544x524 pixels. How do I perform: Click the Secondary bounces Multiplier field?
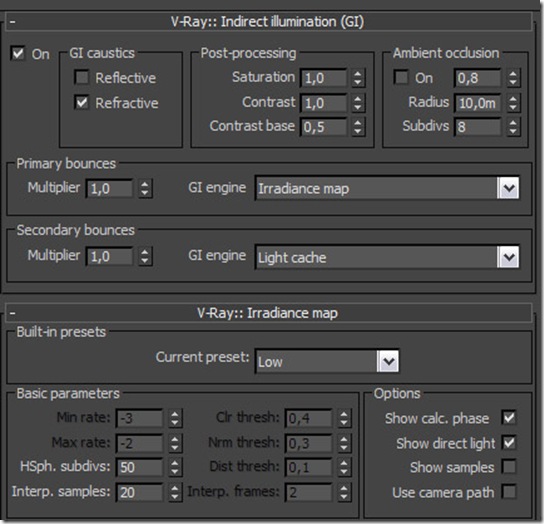pyautogui.click(x=109, y=256)
